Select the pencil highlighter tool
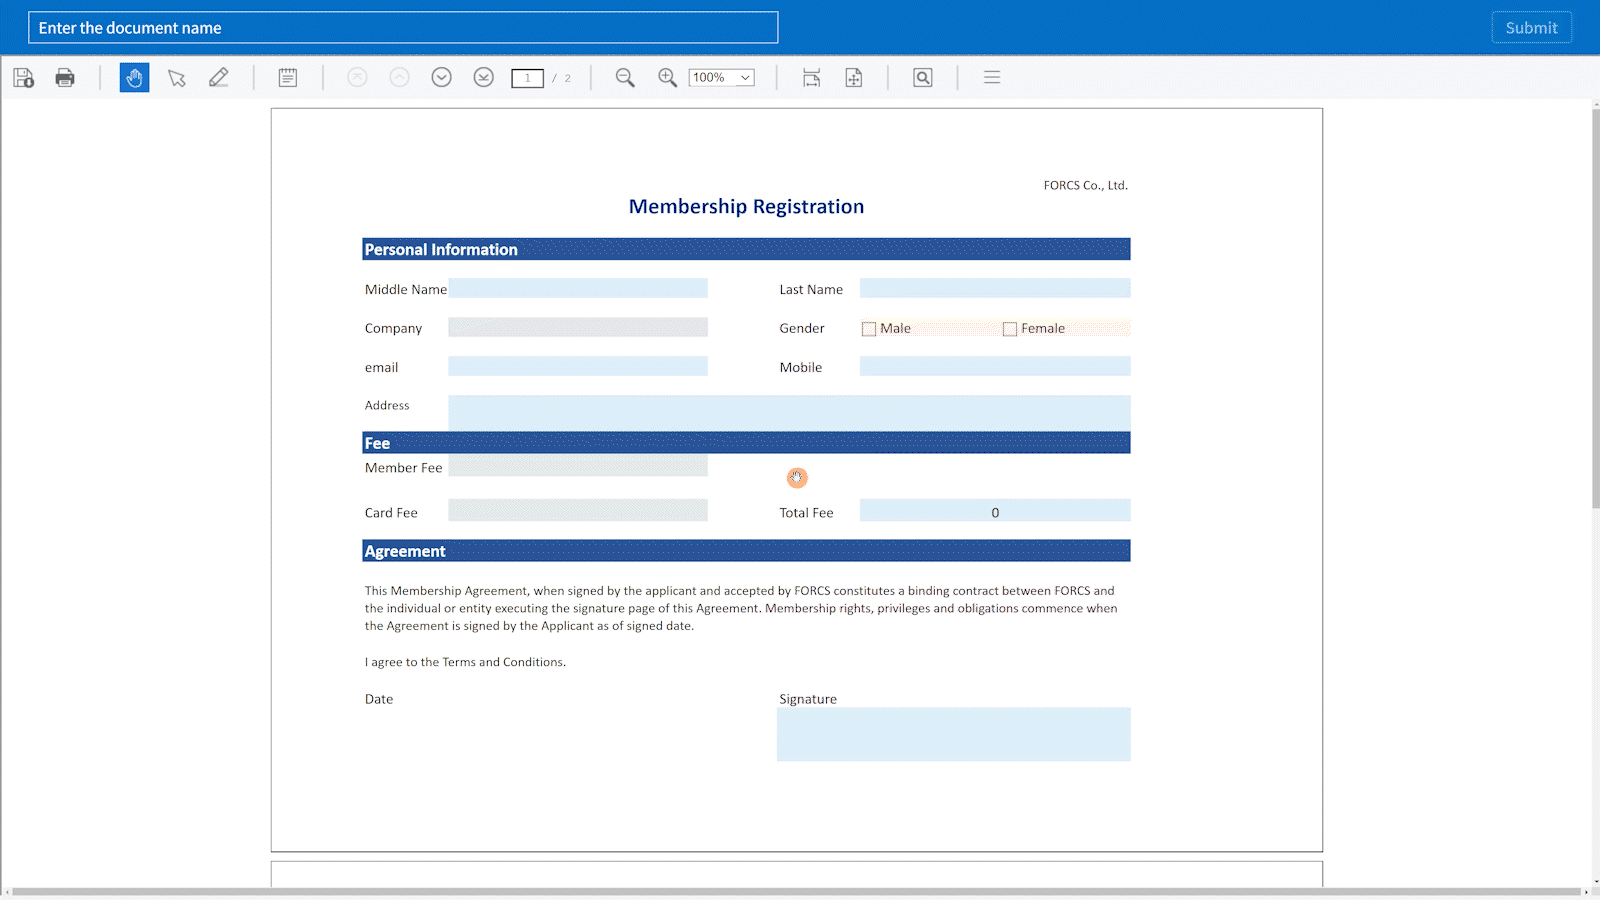 (x=219, y=78)
